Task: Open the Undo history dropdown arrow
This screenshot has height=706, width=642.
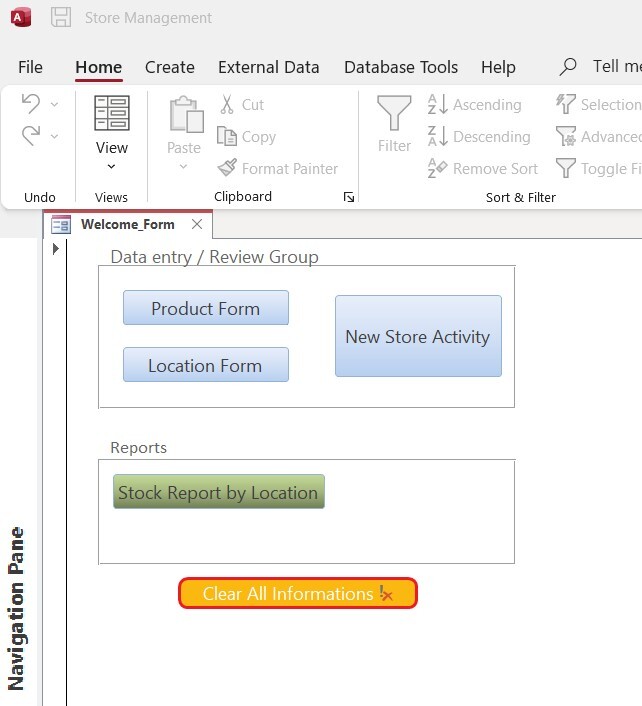Action: click(54, 104)
